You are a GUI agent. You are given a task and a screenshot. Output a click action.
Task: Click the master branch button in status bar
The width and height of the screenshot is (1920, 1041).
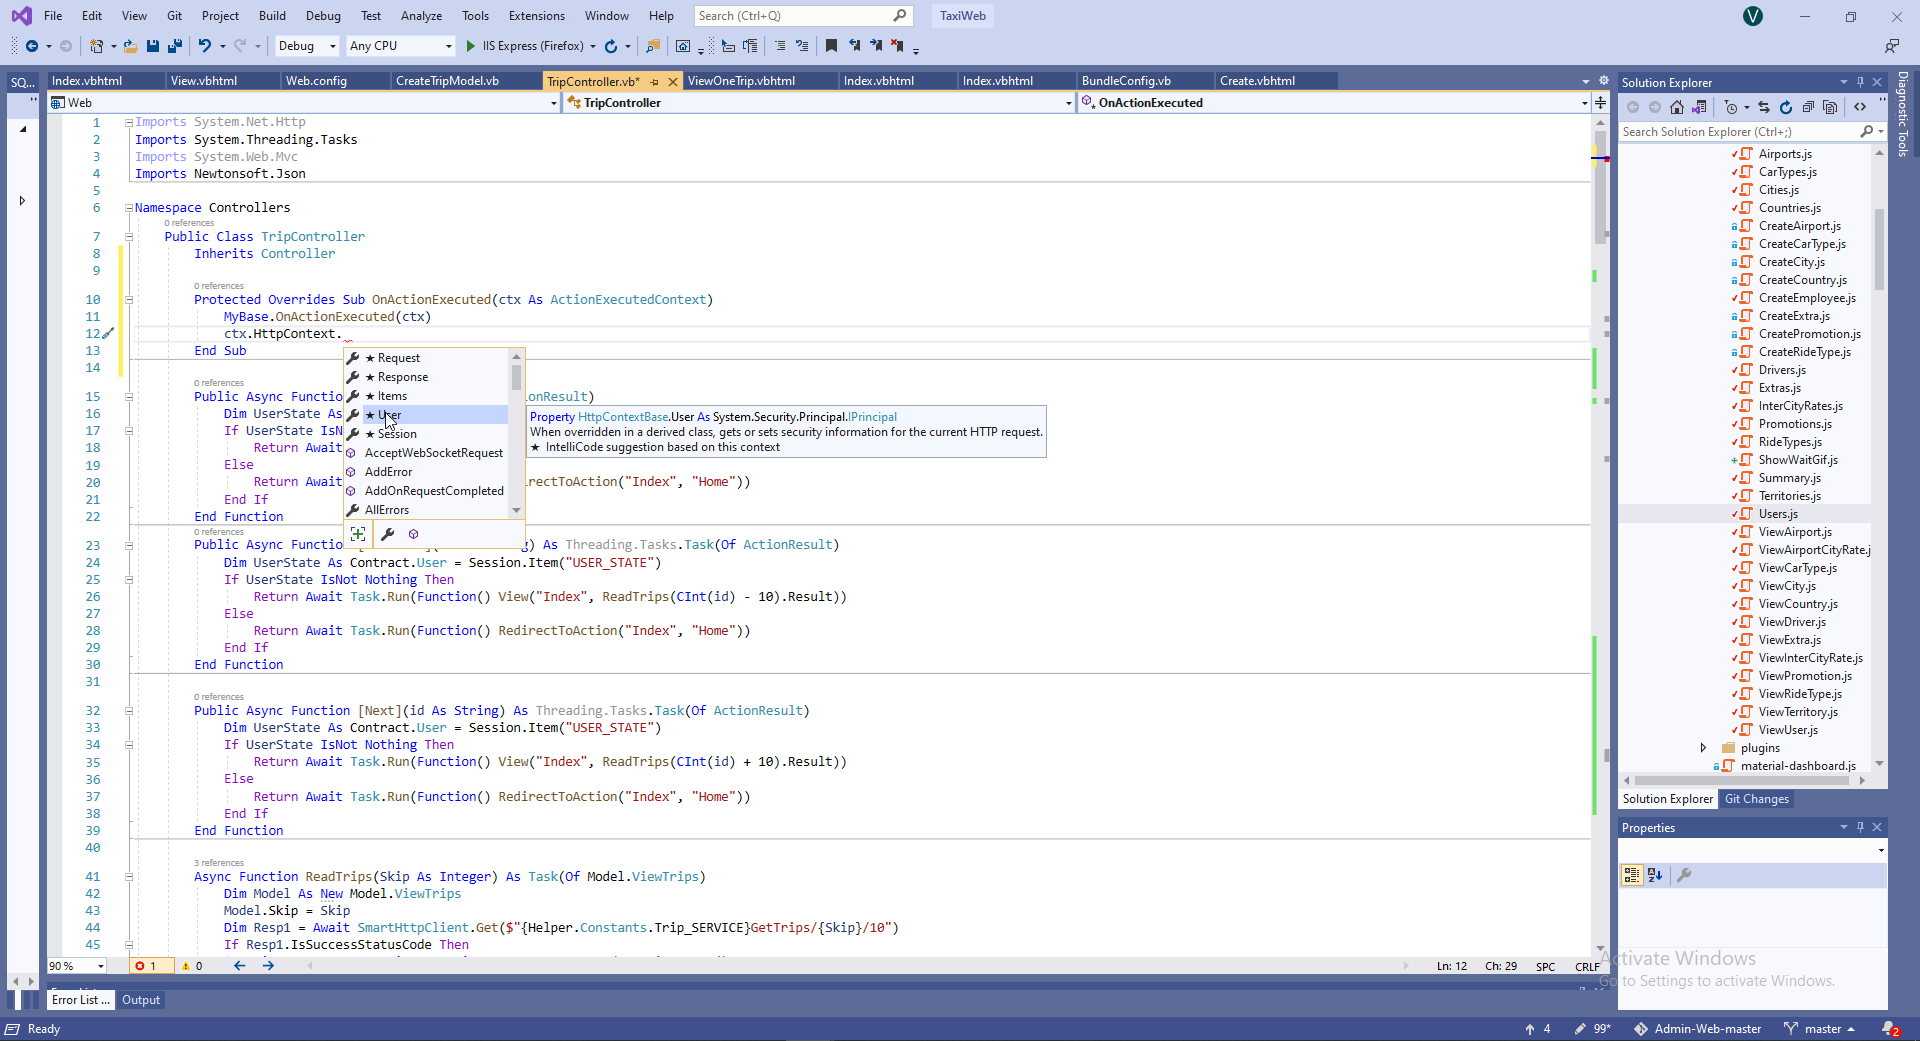click(x=1819, y=1029)
